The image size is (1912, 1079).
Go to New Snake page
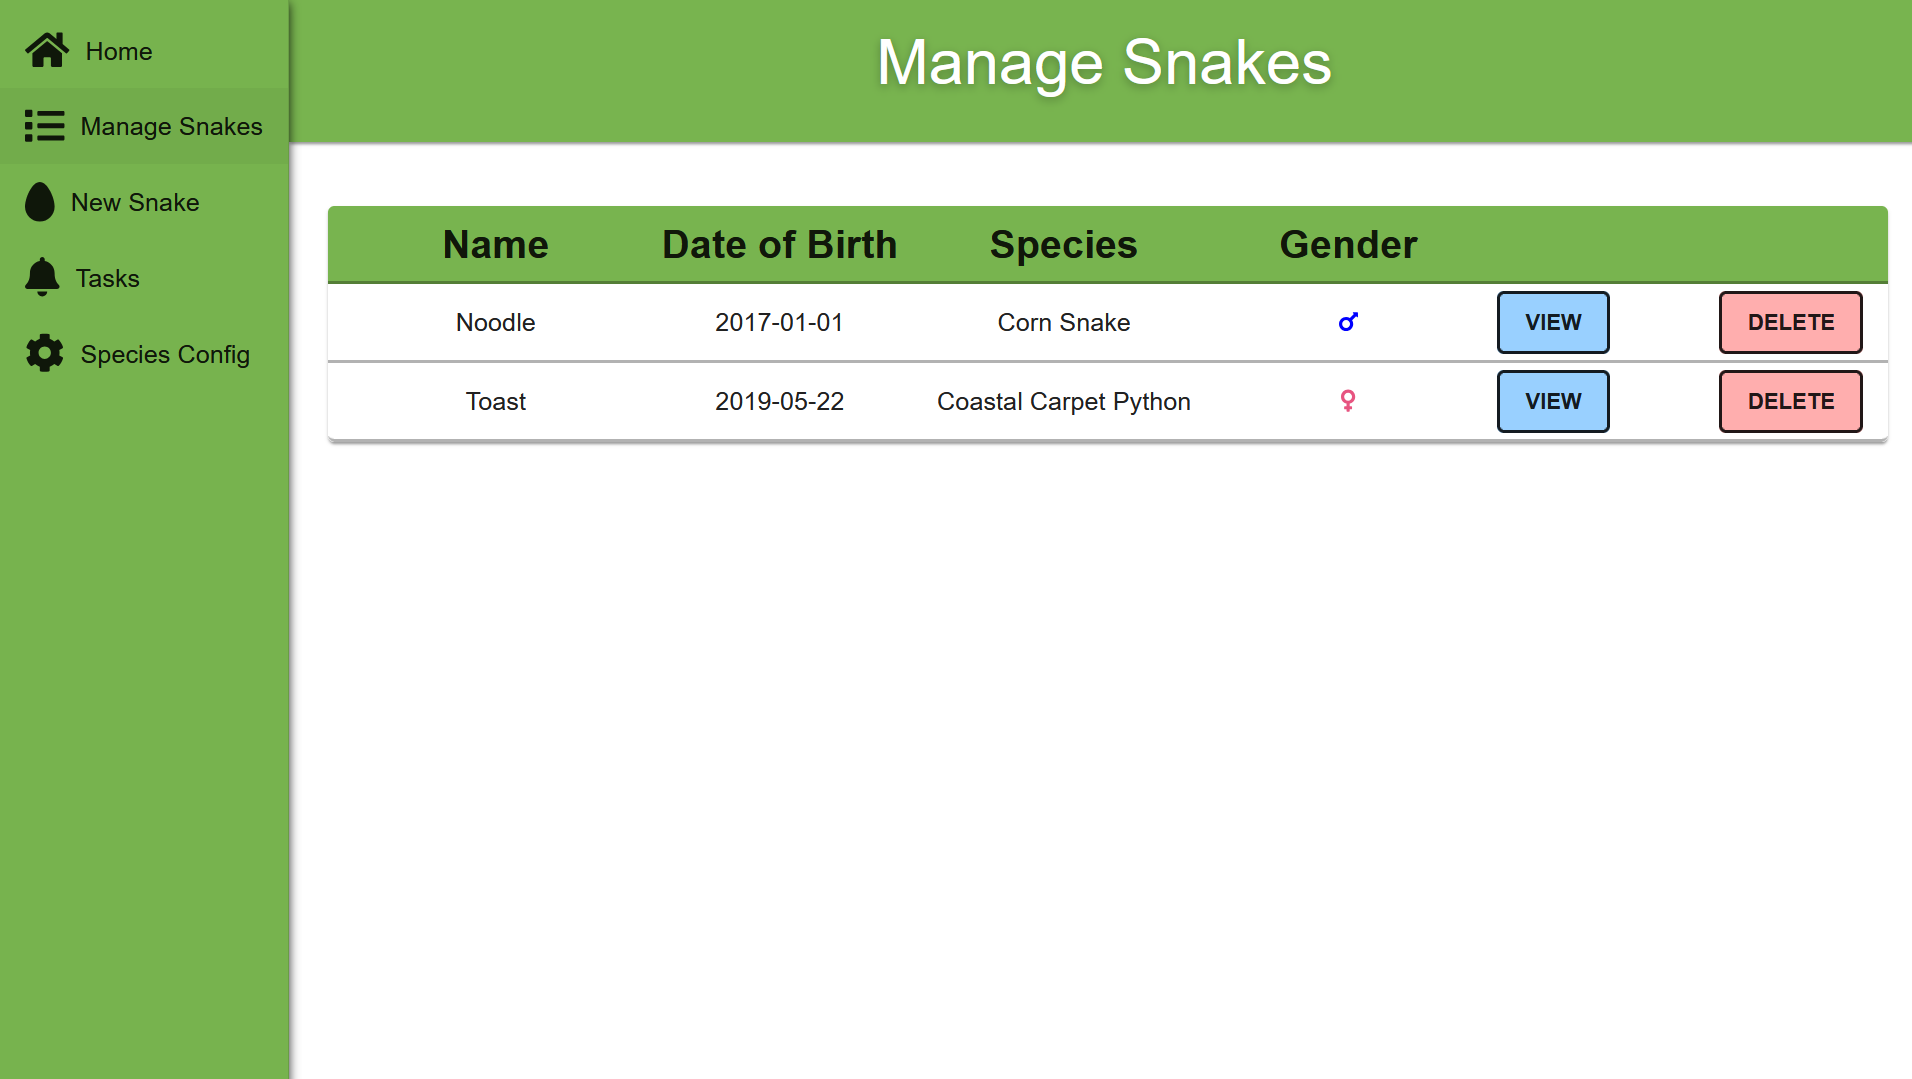point(144,202)
